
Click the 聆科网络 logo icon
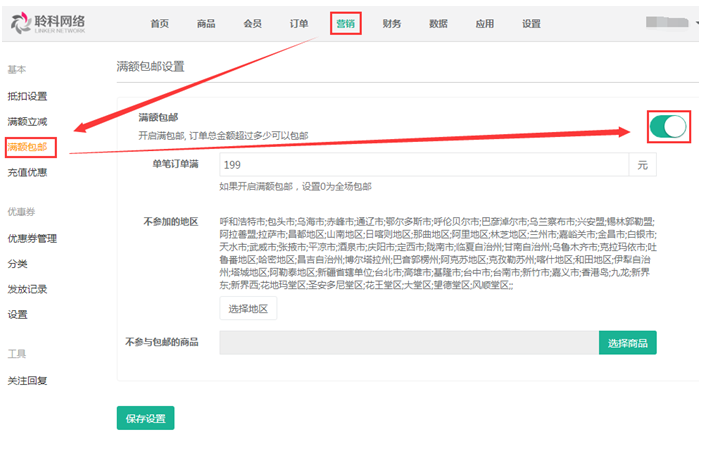[x=22, y=24]
